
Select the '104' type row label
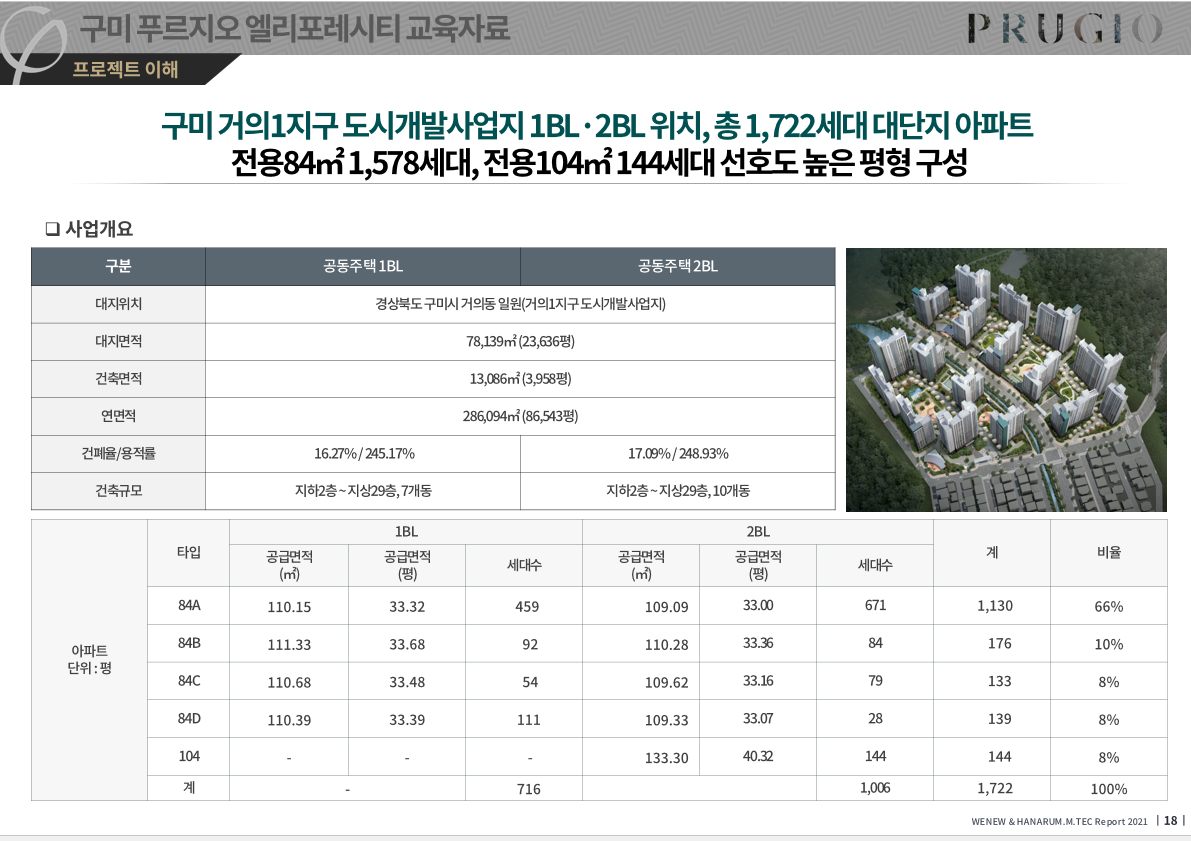[x=188, y=757]
